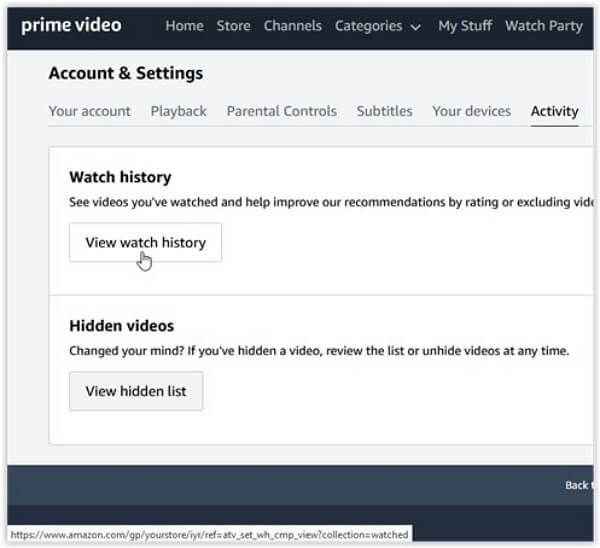Image resolution: width=600 pixels, height=548 pixels.
Task: Click the Back to top link in footer
Action: (579, 485)
